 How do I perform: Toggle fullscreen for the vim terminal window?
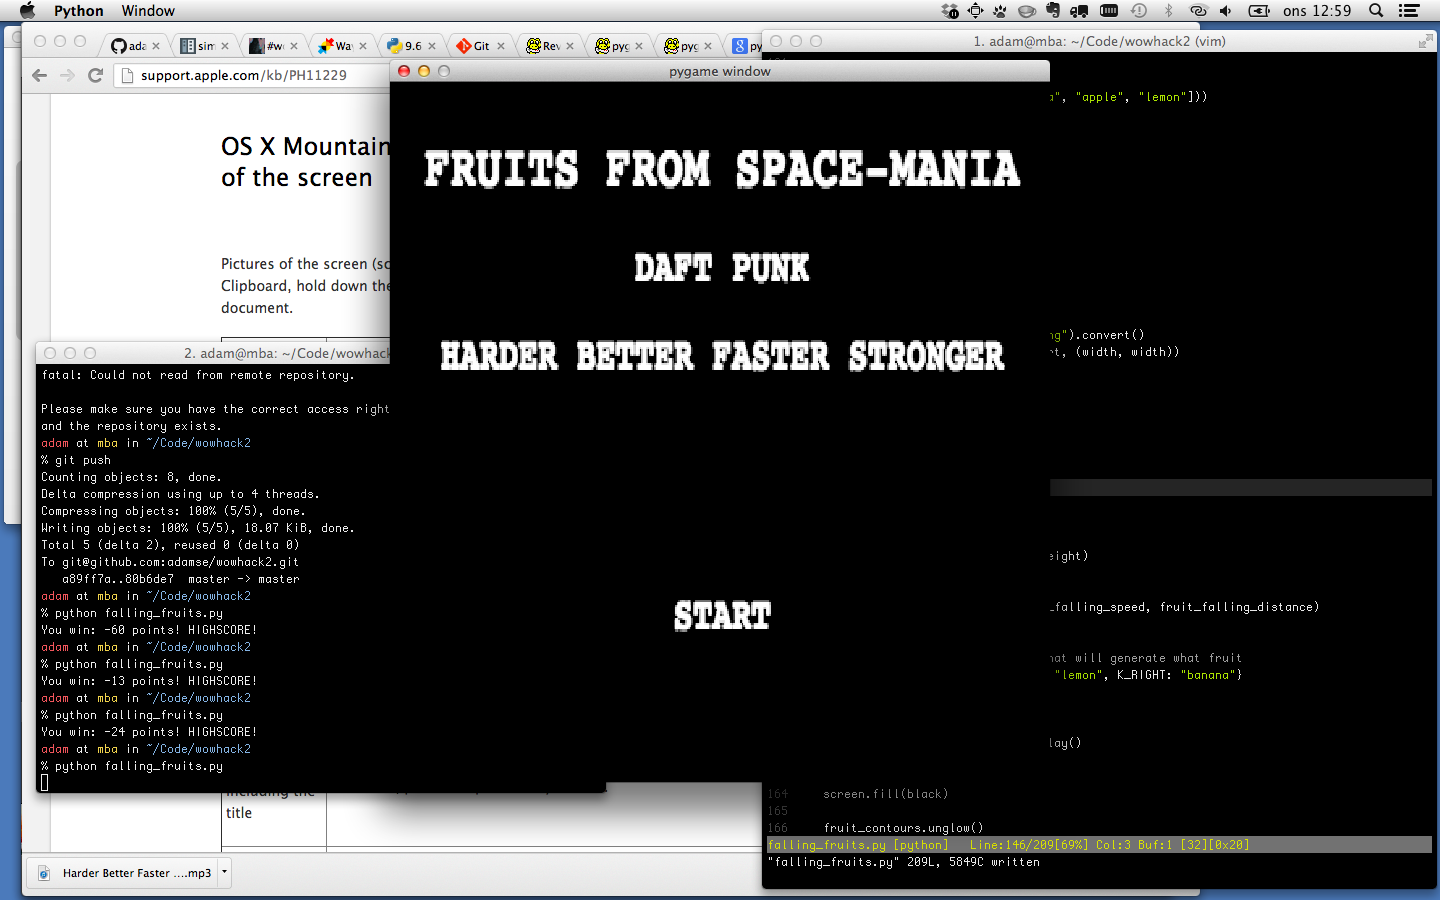tap(1425, 41)
